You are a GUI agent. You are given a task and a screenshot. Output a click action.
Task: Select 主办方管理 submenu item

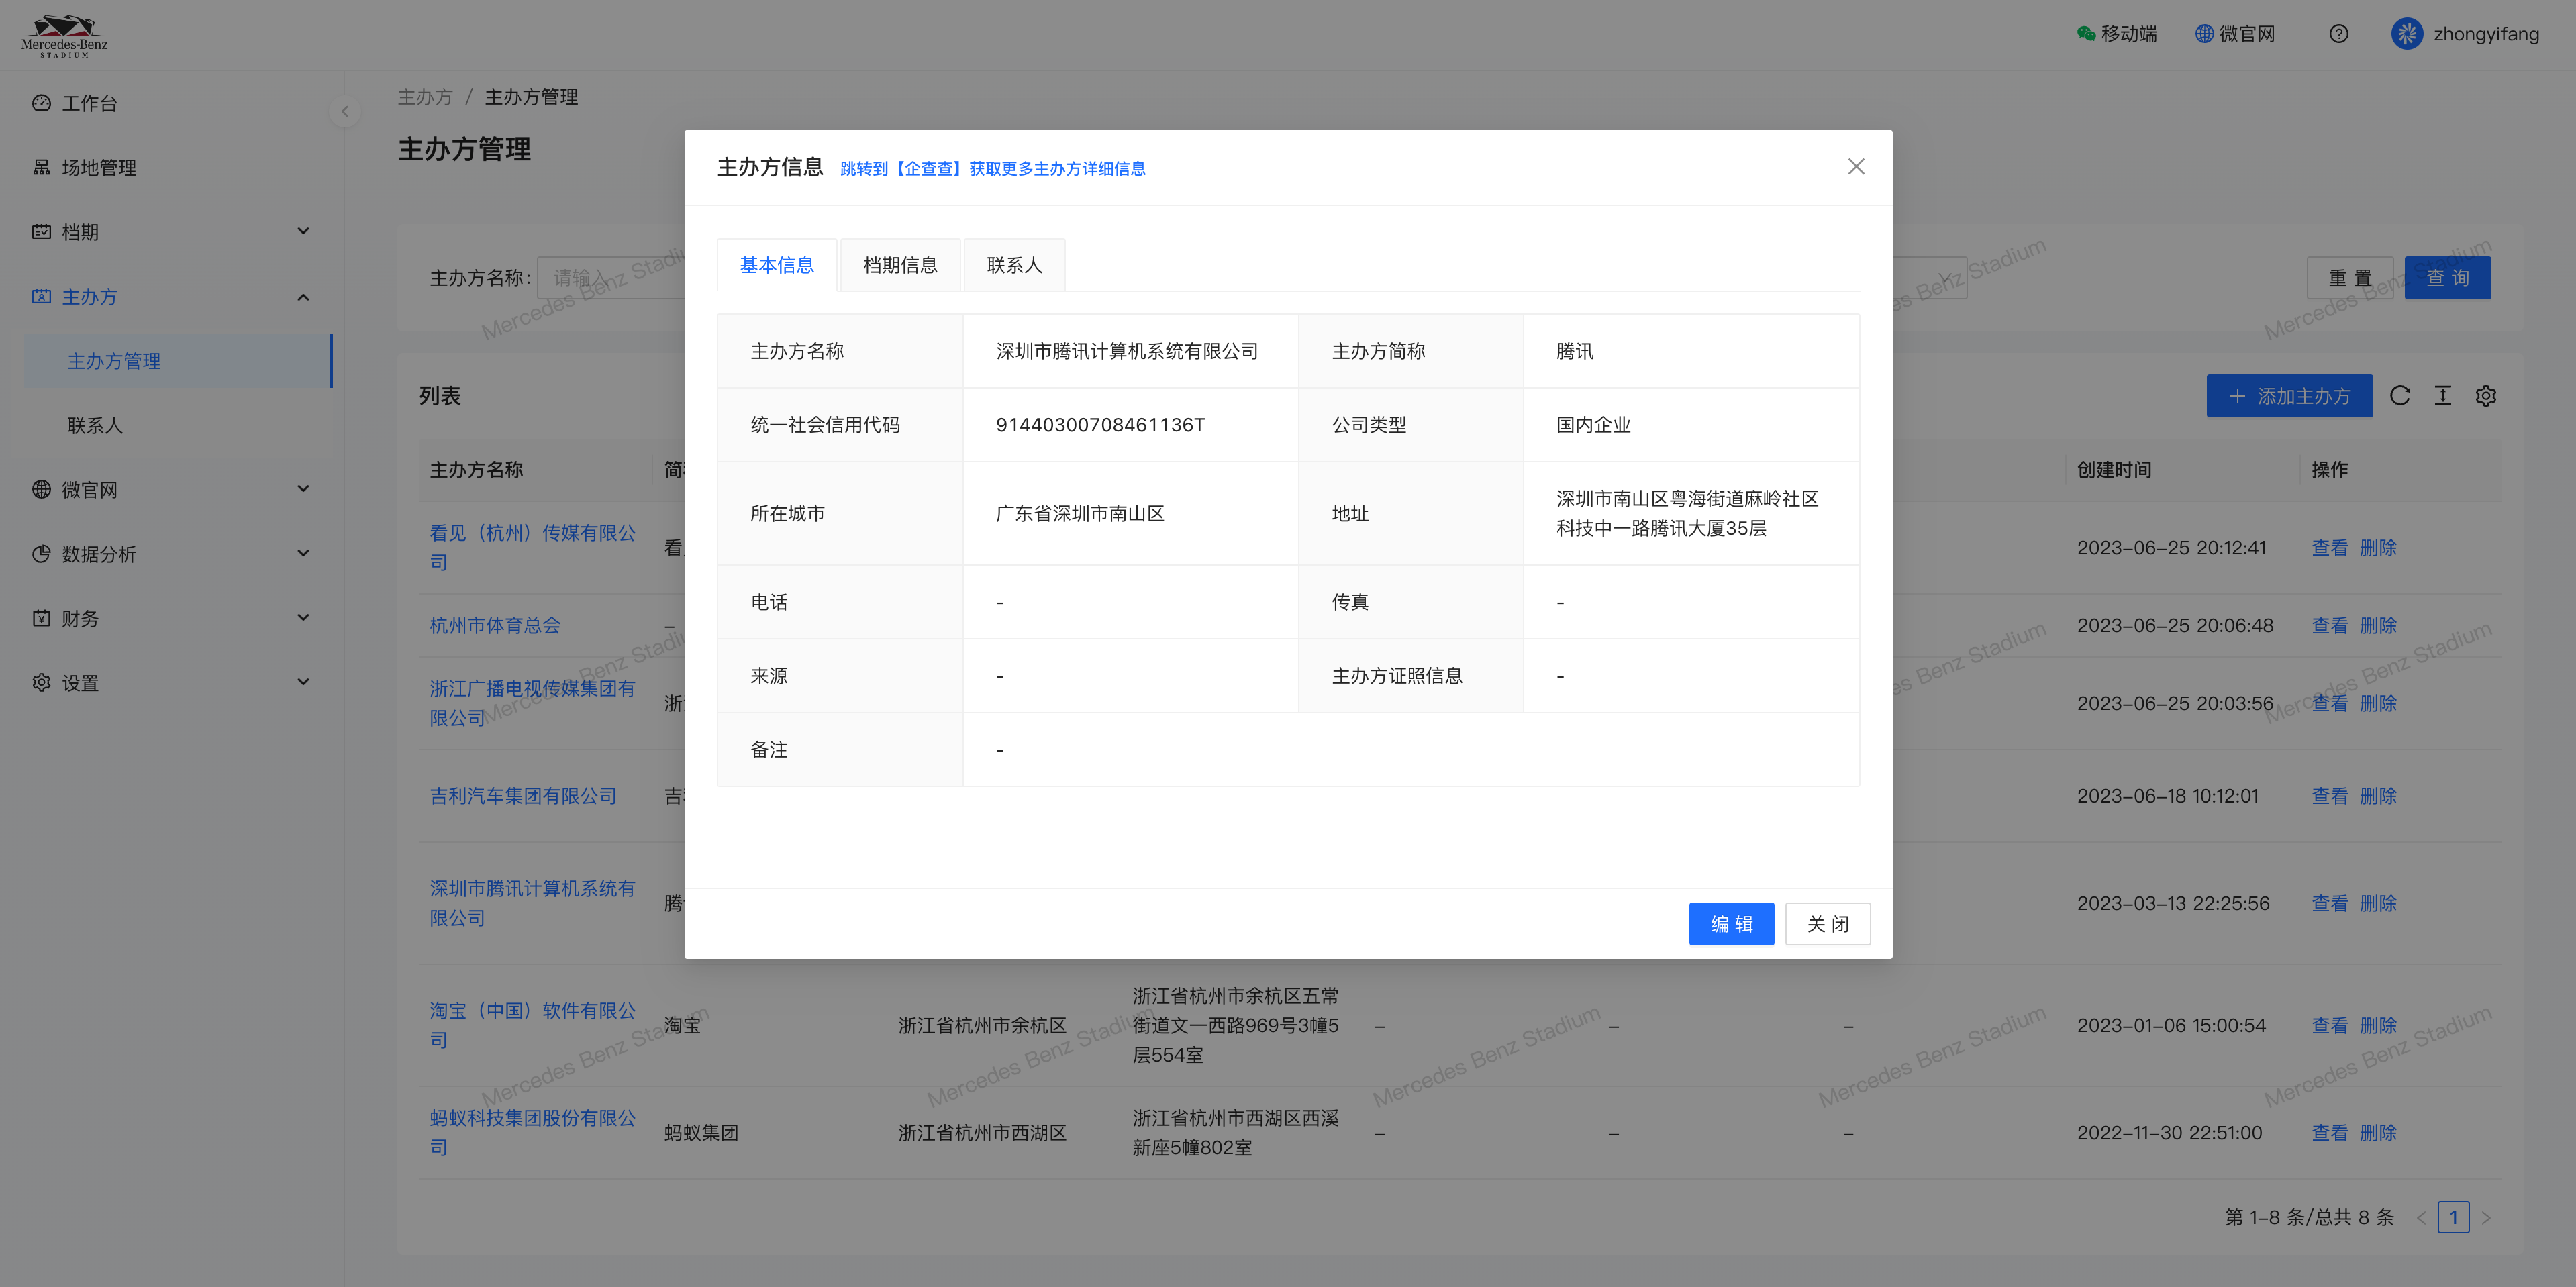178,361
